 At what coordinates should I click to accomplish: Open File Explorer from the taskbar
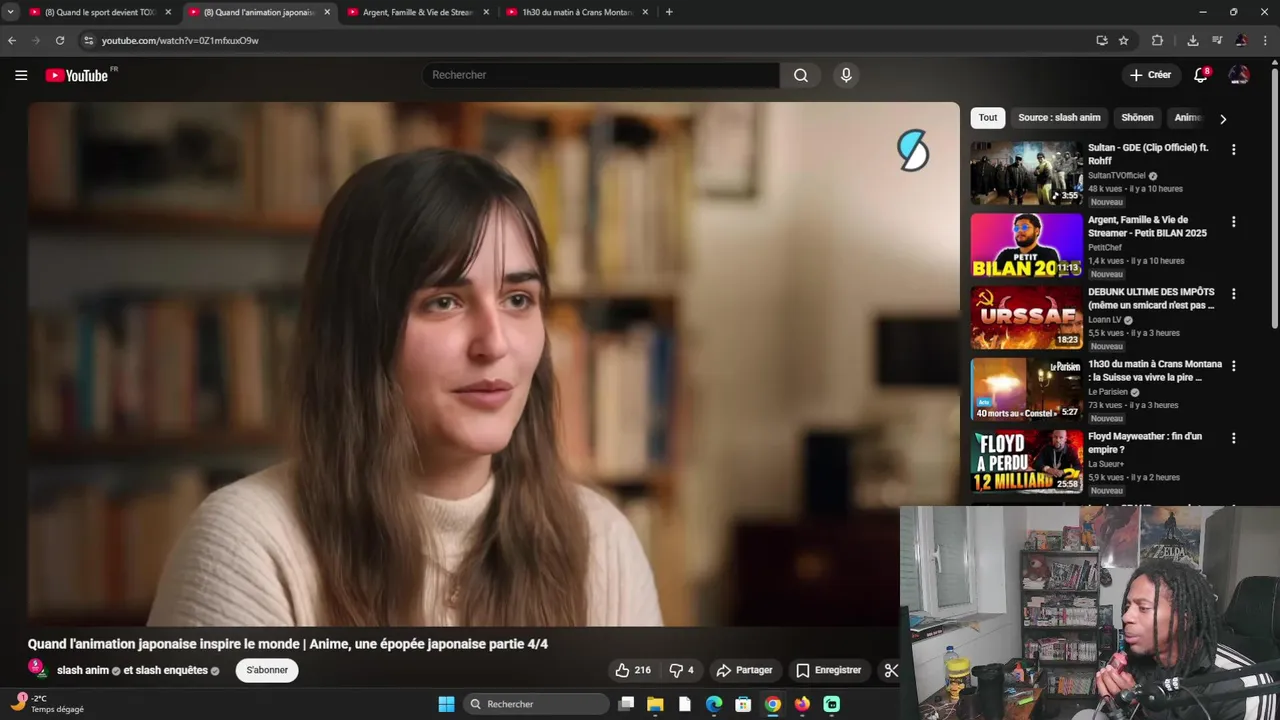point(655,704)
